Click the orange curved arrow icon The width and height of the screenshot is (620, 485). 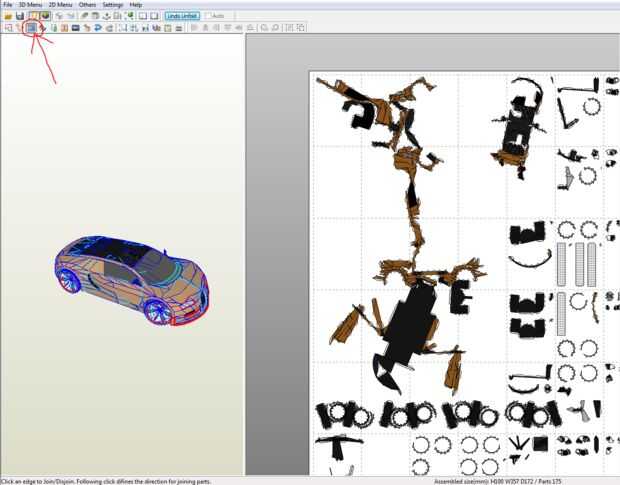(x=87, y=28)
